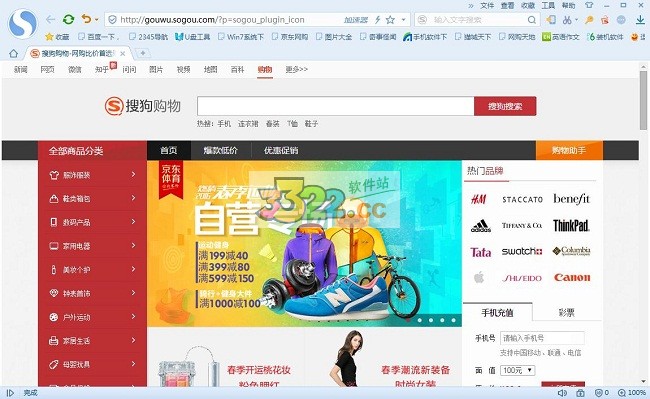650x399 pixels.
Task: Bookmark the page with the star icon
Action: coord(390,19)
